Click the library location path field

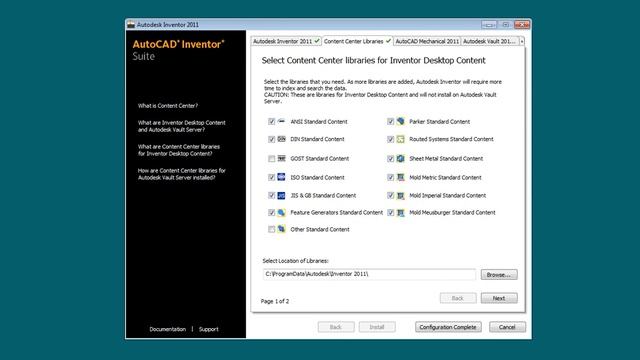pos(369,274)
